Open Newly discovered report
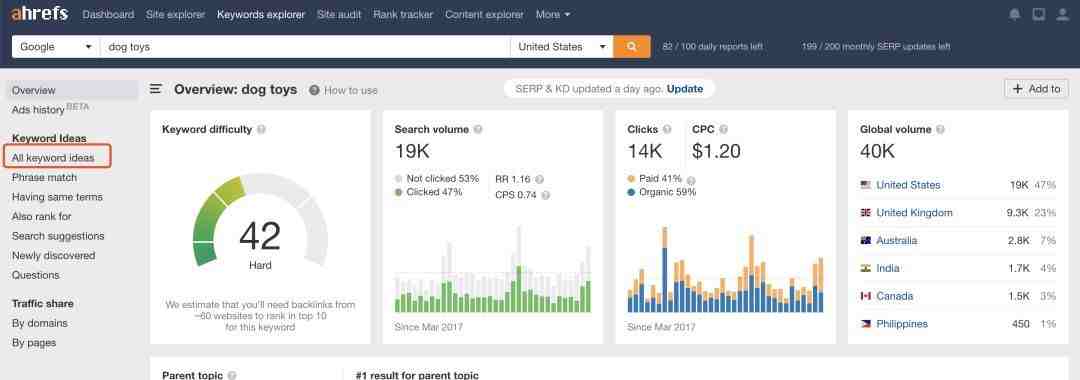This screenshot has height=380, width=1080. tap(53, 255)
